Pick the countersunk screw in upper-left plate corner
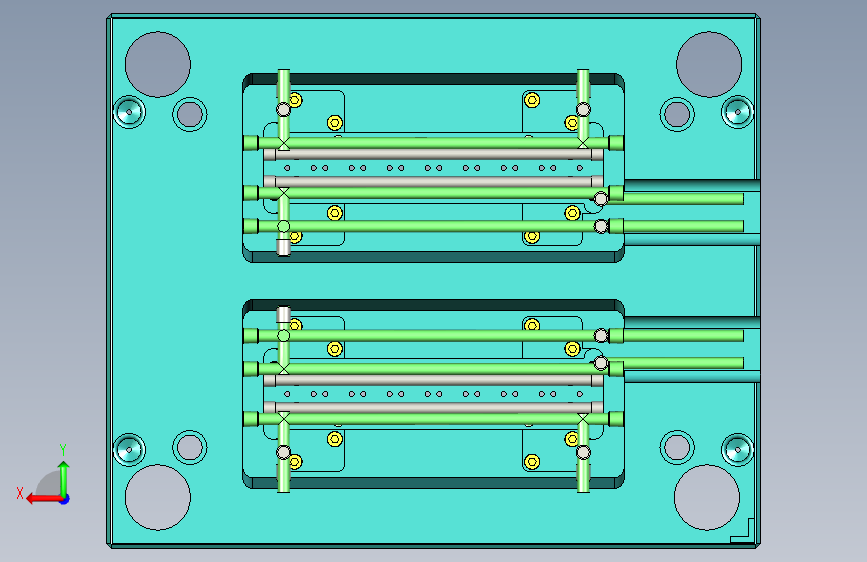Image resolution: width=867 pixels, height=562 pixels. (x=129, y=112)
